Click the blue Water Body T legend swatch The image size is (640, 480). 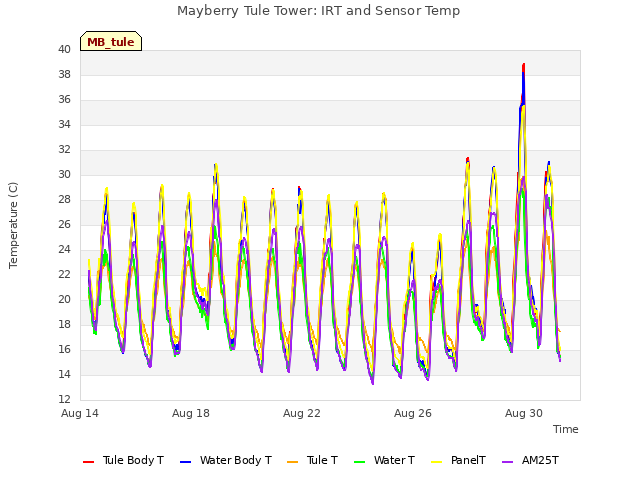[x=186, y=462]
